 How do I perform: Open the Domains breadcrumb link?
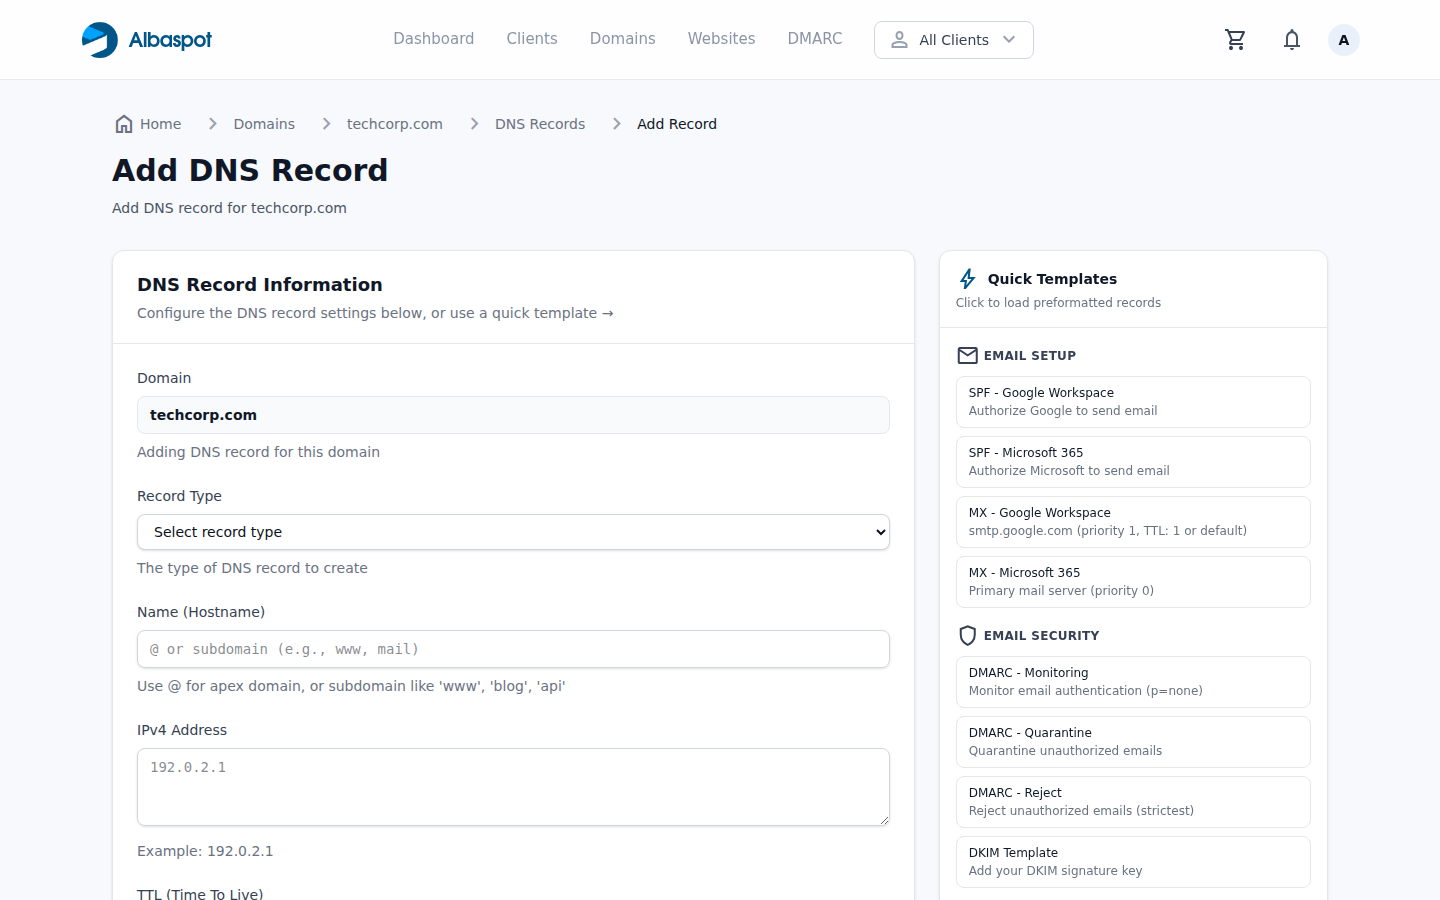point(263,123)
